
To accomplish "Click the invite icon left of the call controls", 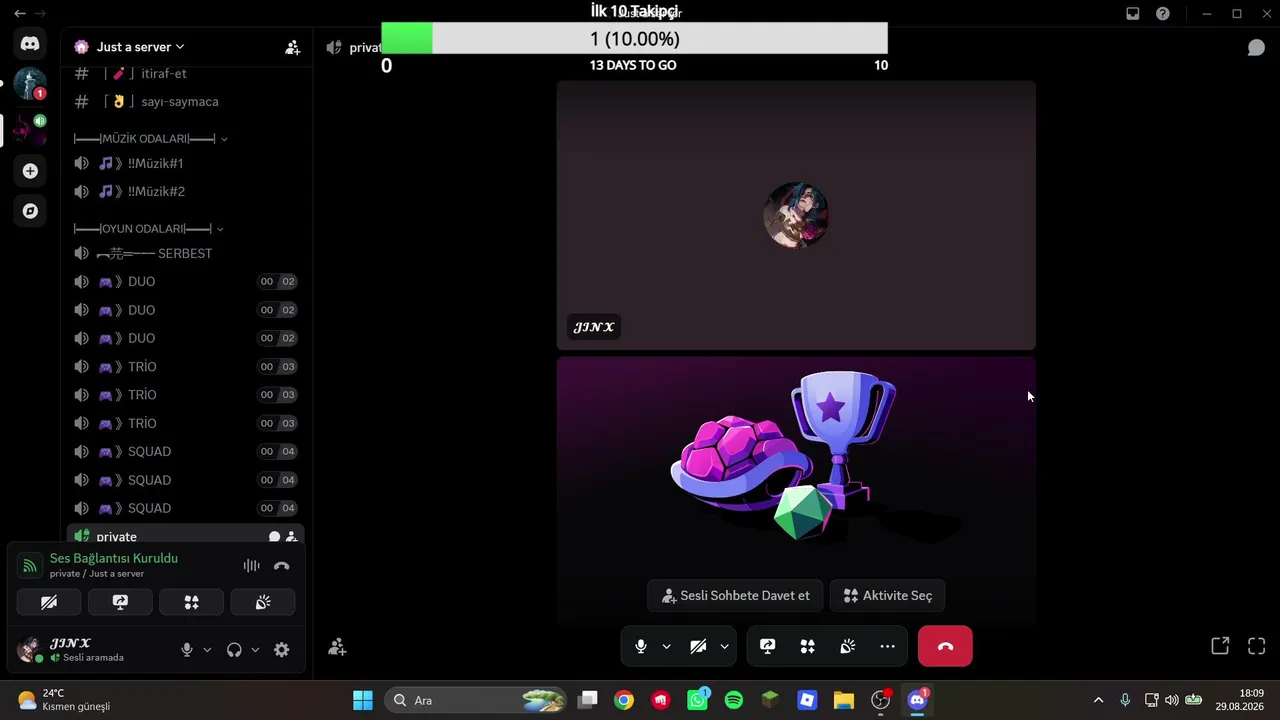I will coord(337,648).
